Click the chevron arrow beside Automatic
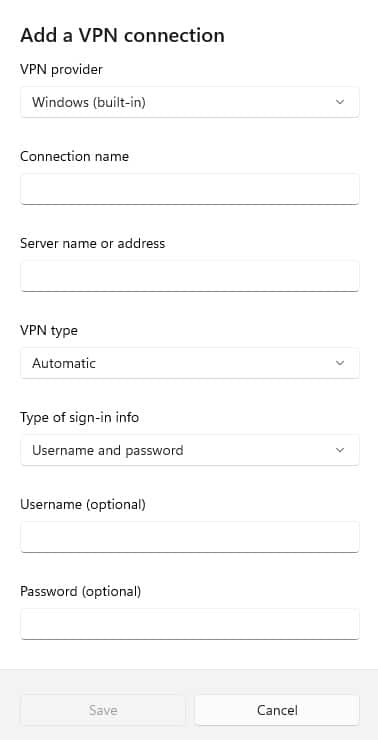378x740 pixels. click(x=340, y=363)
